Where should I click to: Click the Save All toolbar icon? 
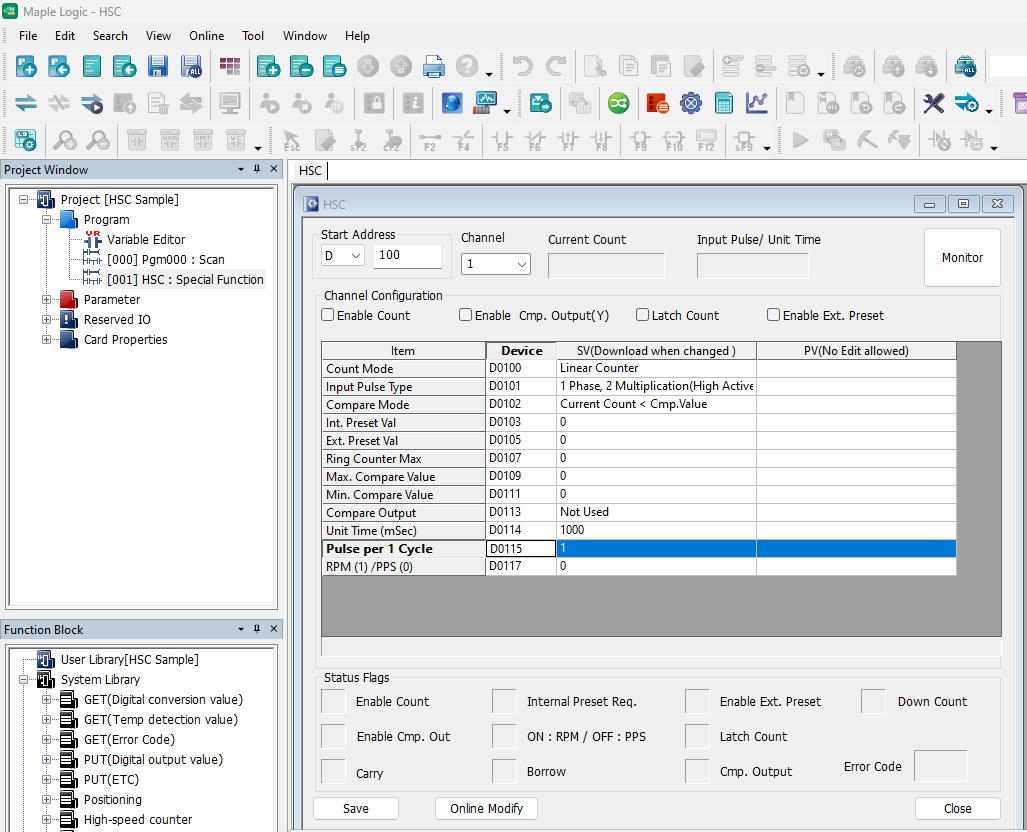pos(191,67)
